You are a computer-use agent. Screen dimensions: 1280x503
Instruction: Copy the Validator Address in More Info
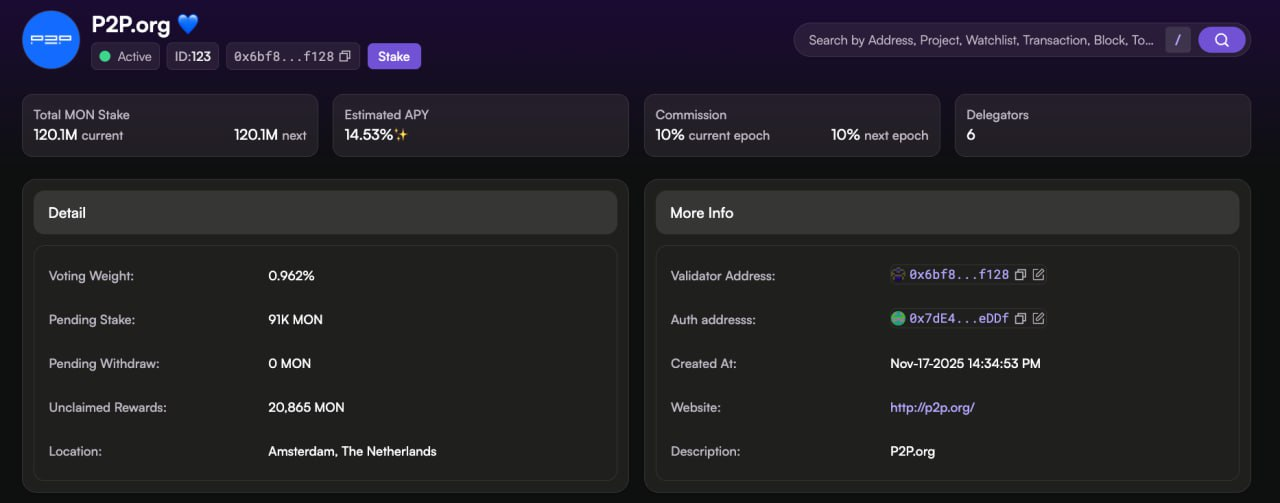coord(1020,275)
